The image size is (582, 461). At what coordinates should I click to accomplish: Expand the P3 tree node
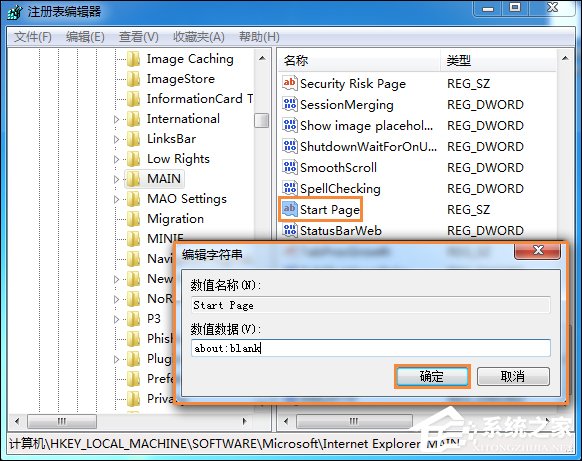116,320
